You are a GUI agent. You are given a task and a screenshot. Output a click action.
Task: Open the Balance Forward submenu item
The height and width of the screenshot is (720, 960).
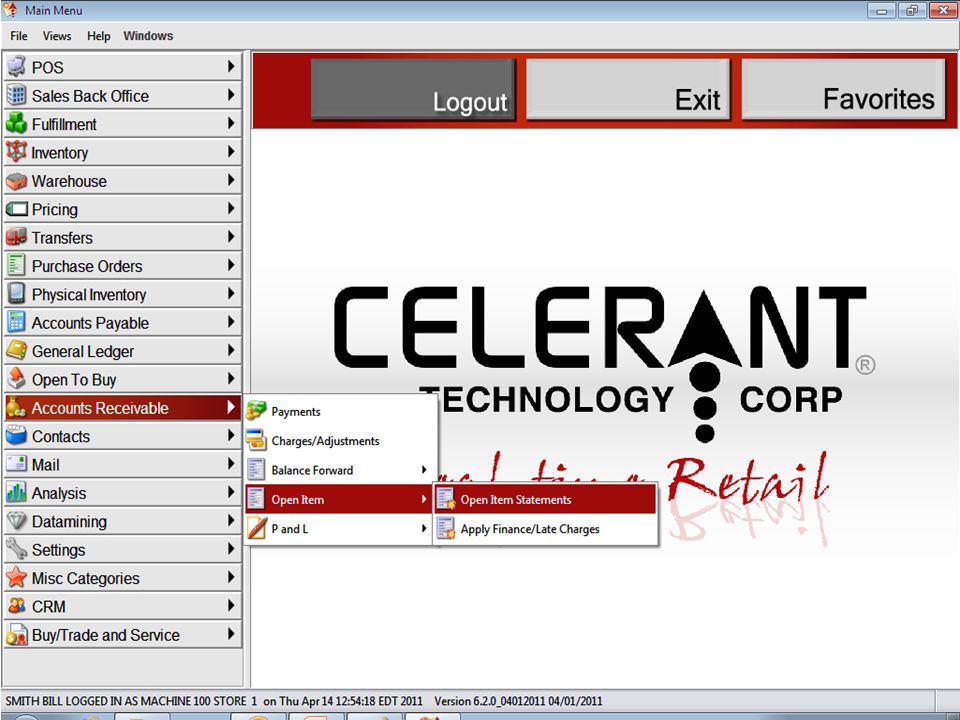click(339, 470)
